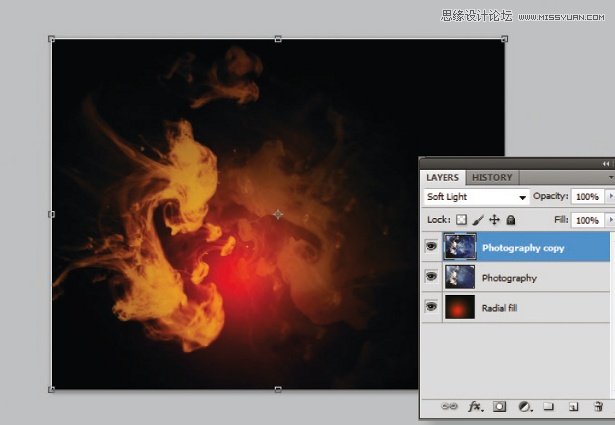Expand the Opacity slider arrow
This screenshot has height=425, width=615.
(x=609, y=197)
